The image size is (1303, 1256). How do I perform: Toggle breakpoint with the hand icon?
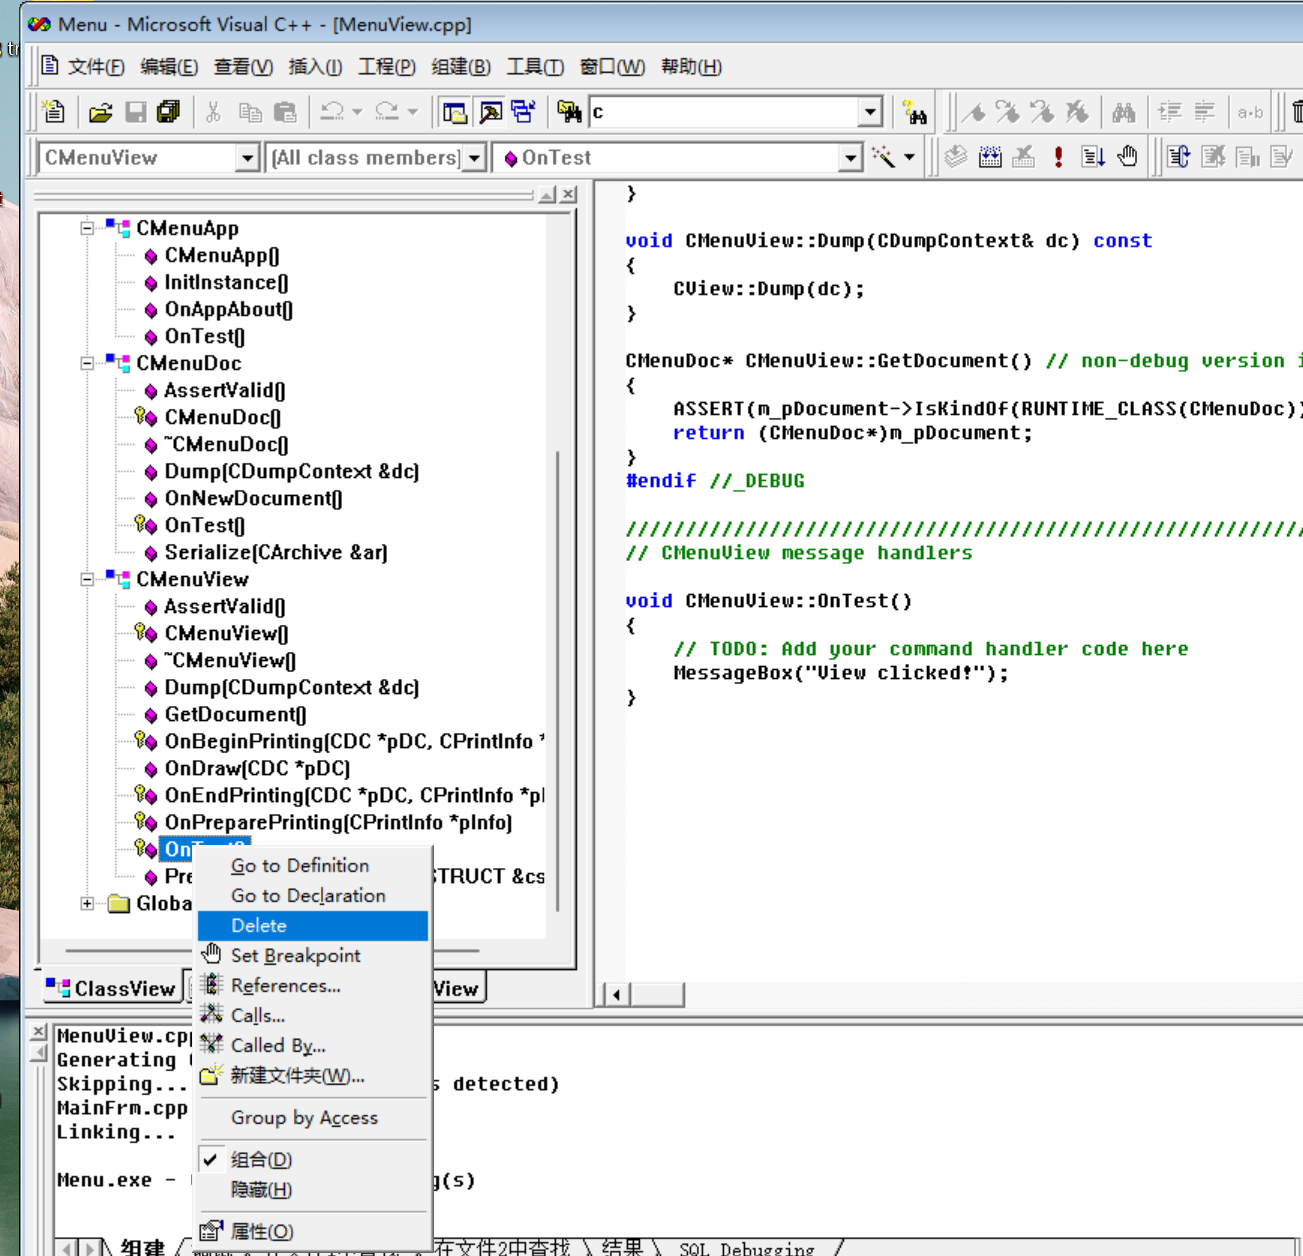(x=1127, y=157)
